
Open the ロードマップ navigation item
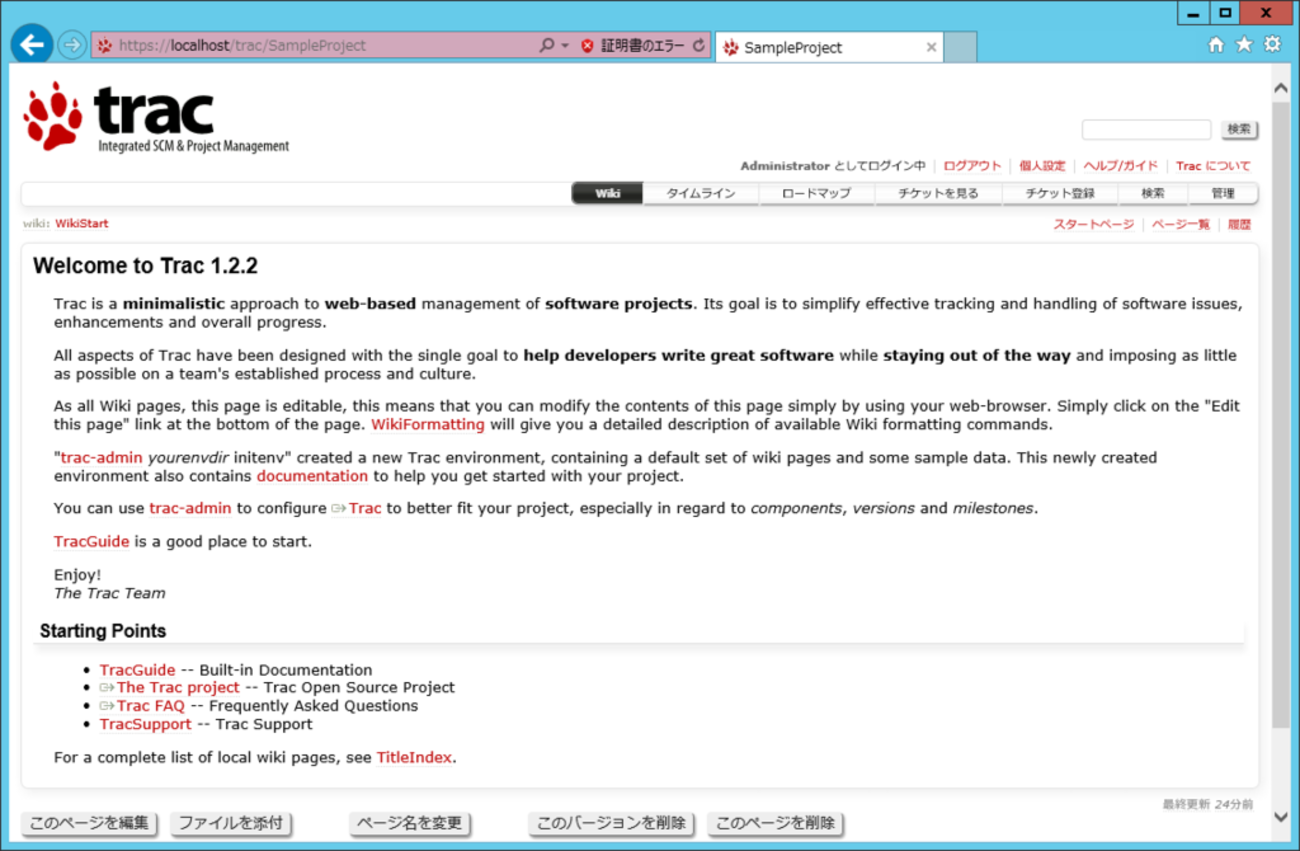[817, 194]
